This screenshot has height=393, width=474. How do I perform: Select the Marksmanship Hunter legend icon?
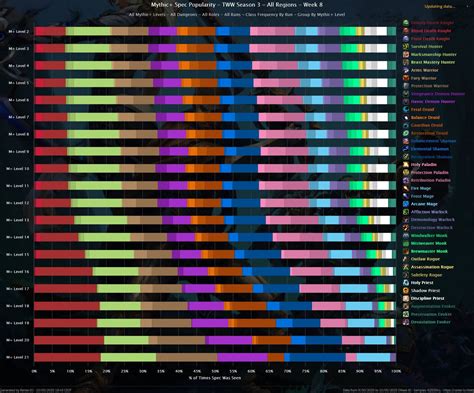[406, 54]
